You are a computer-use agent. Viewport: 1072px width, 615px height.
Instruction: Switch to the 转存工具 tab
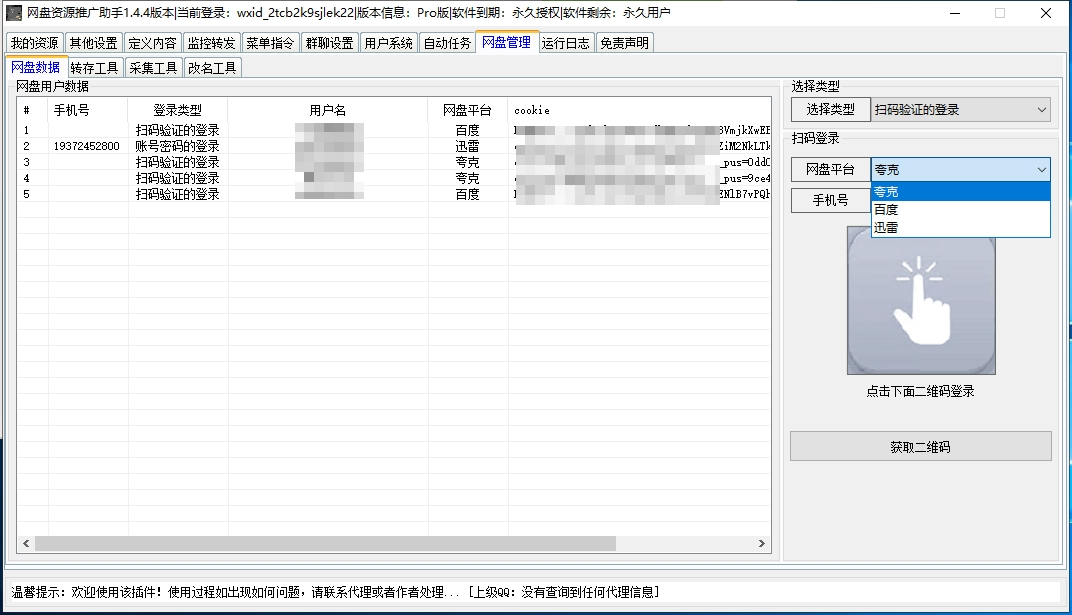point(93,68)
